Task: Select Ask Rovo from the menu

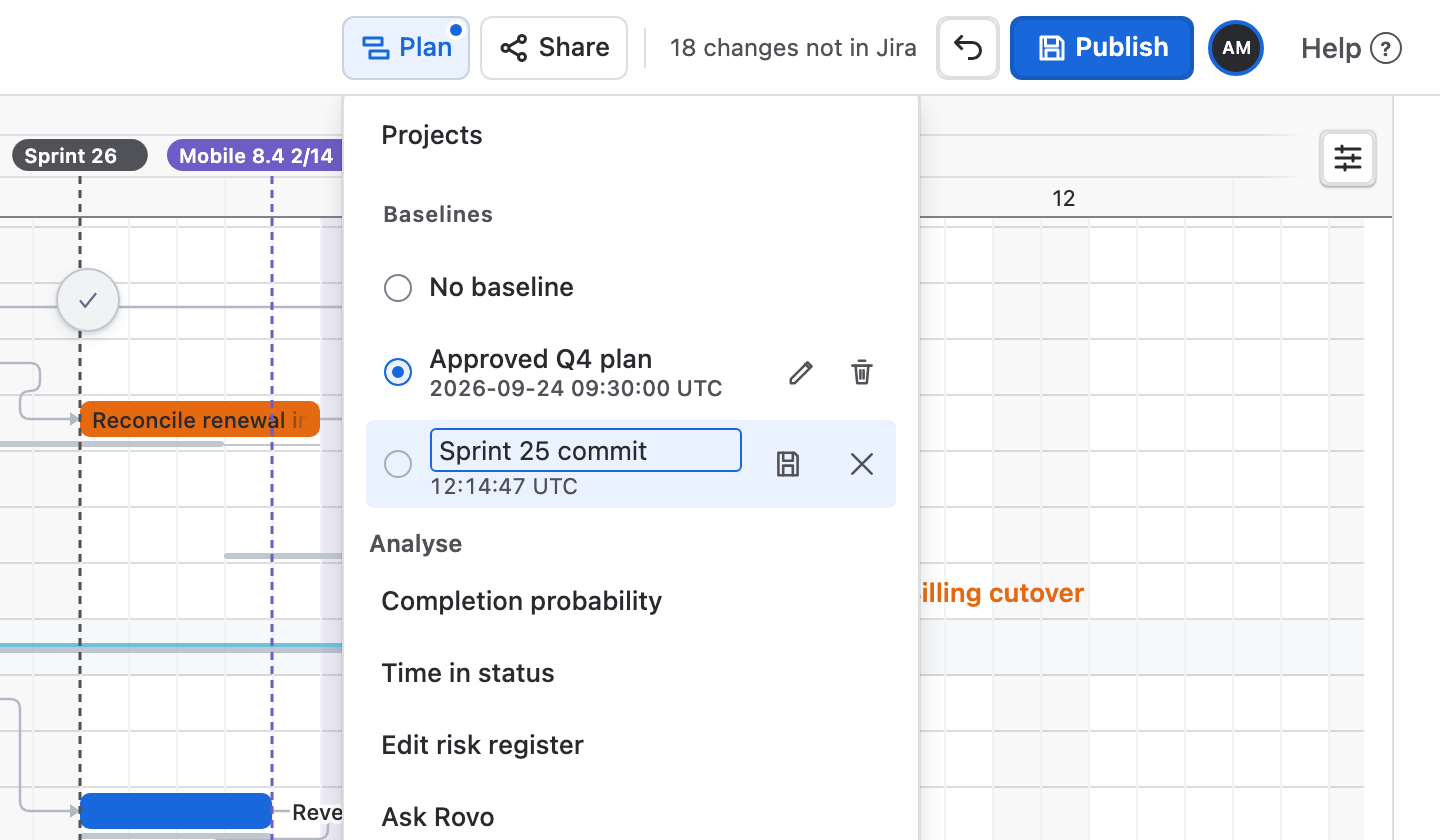Action: (438, 817)
